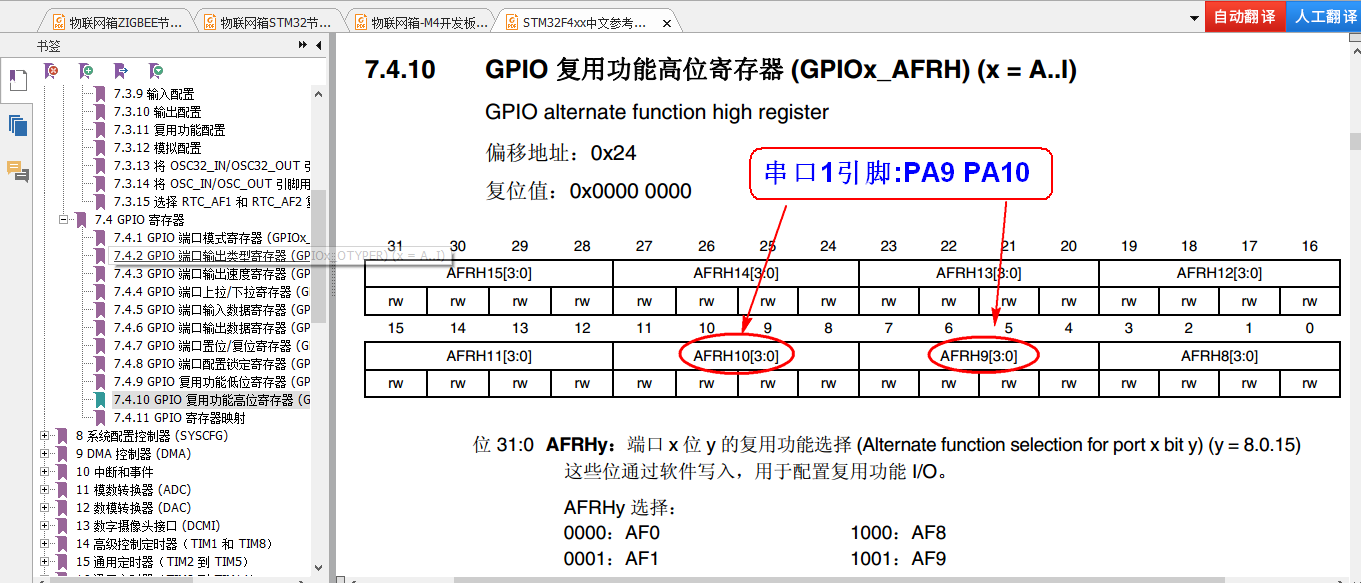Collapse the 7.4 GPIO 寄存器 node
Screen dimensions: 1361x583
[64, 219]
